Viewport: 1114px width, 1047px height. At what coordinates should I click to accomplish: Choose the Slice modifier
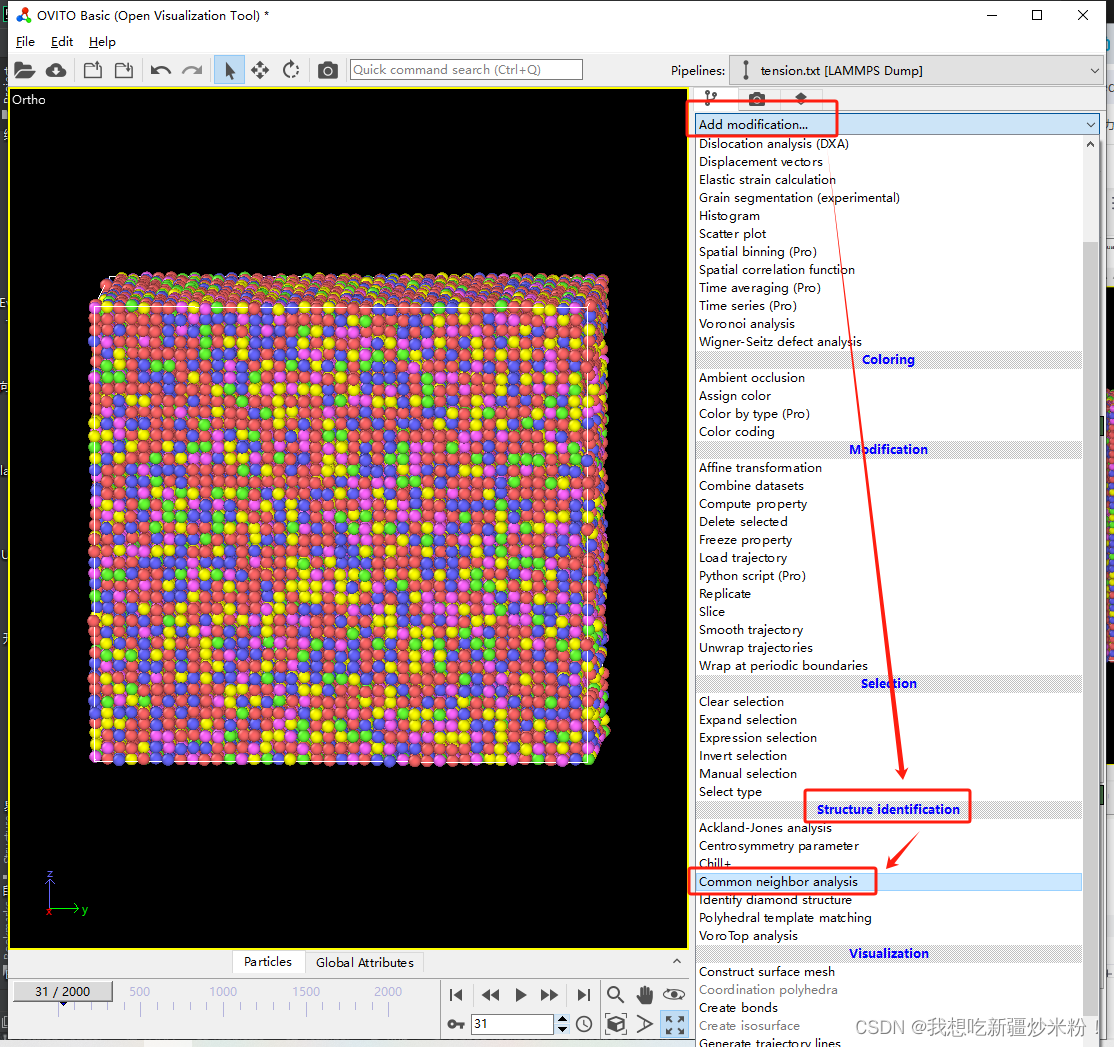tap(712, 612)
